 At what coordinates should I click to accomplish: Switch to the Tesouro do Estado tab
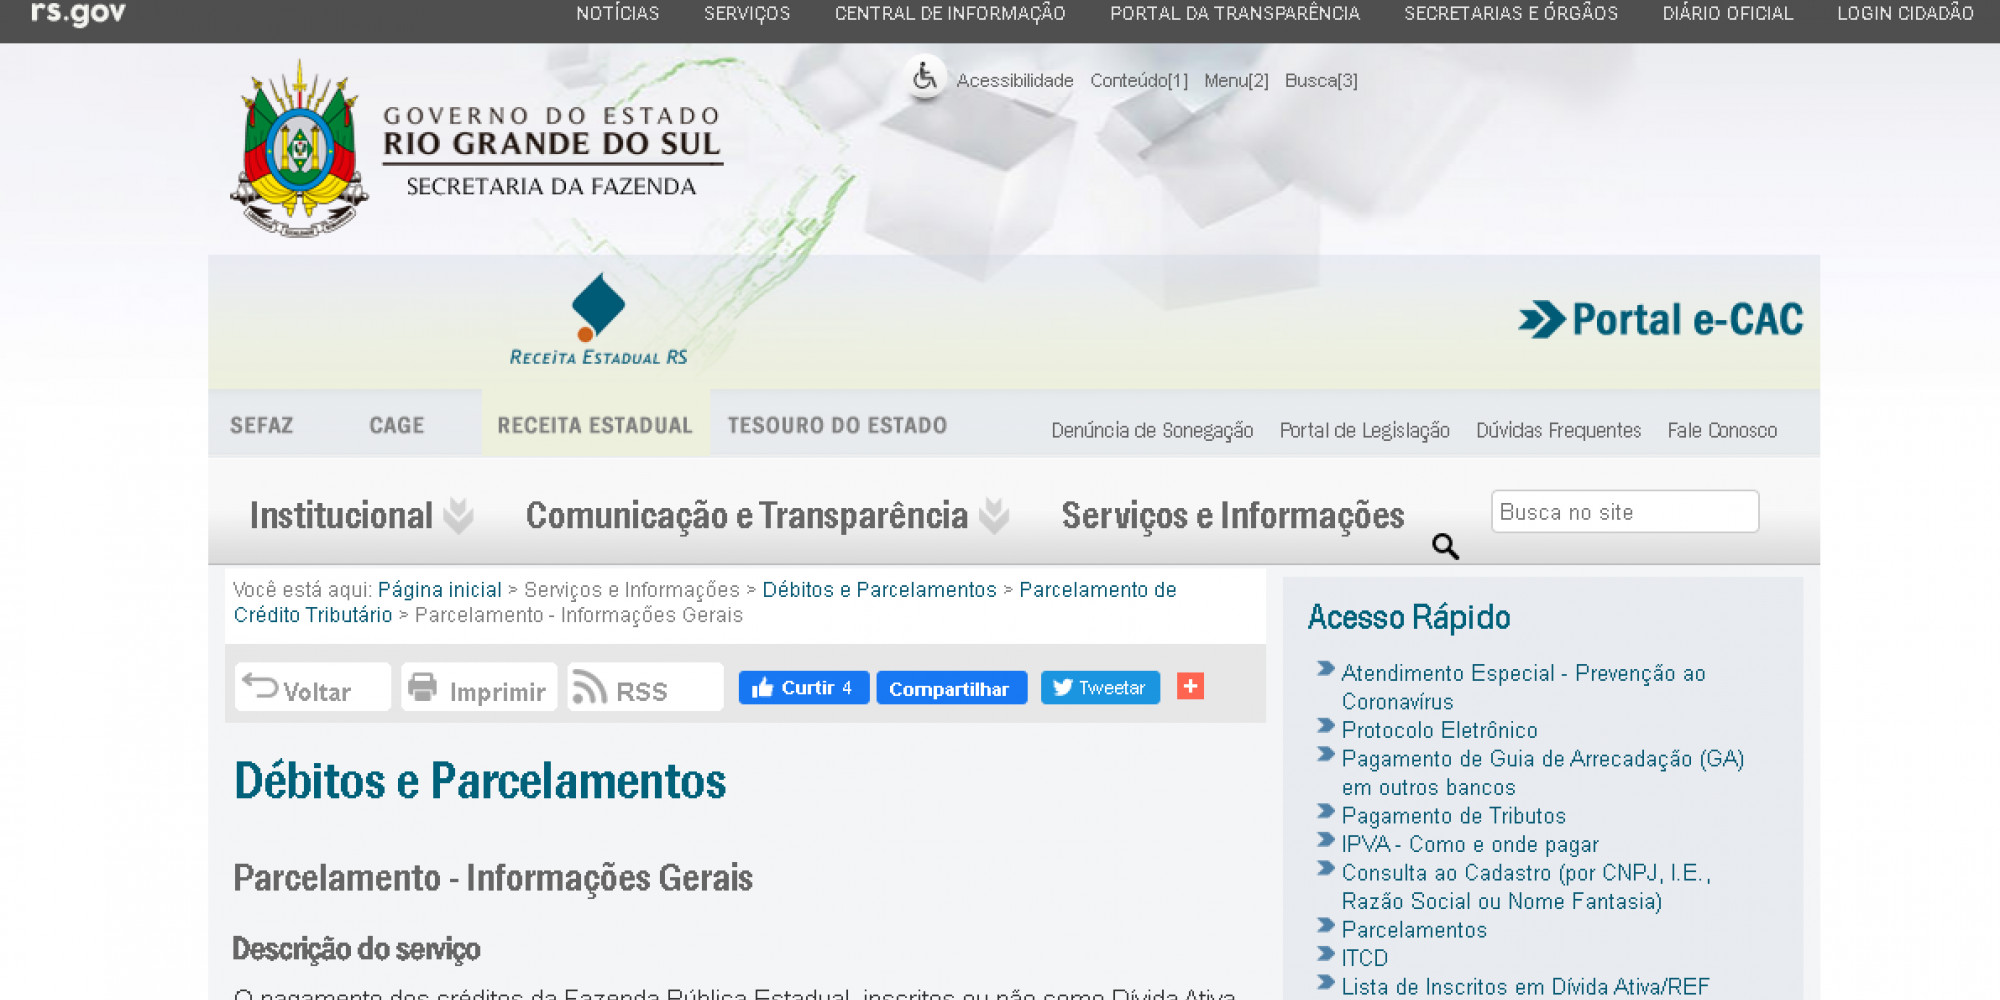(837, 426)
